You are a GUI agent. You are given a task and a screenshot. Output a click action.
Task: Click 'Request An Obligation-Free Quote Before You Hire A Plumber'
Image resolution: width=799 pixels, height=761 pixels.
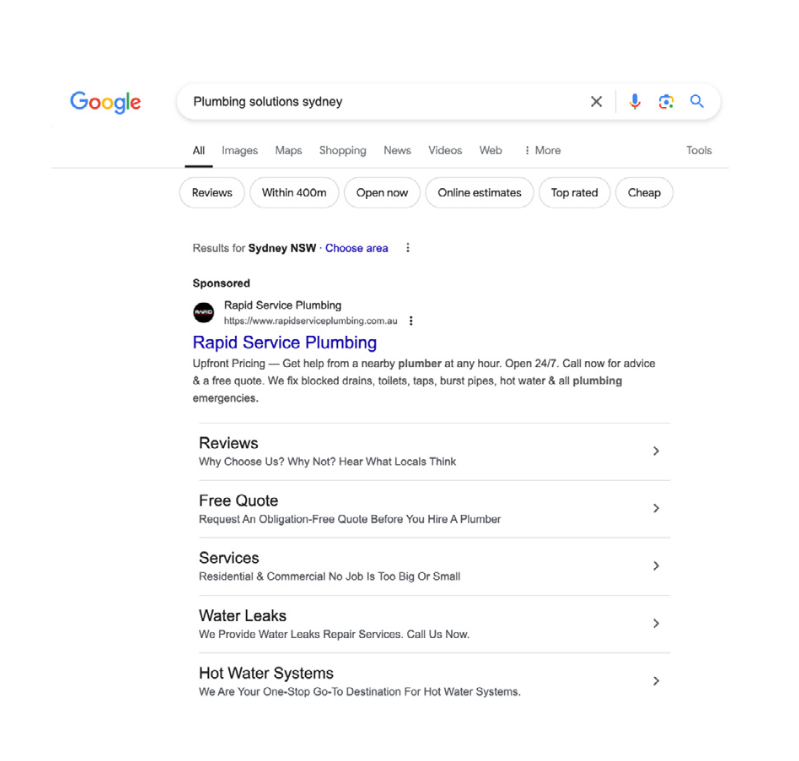tap(350, 519)
